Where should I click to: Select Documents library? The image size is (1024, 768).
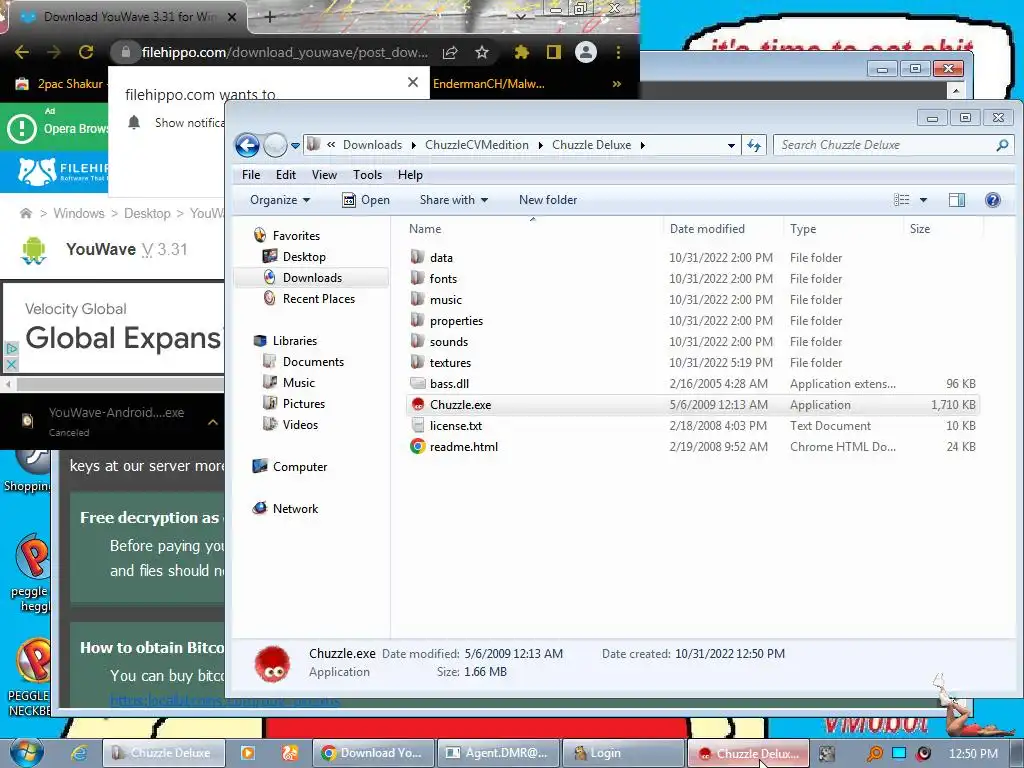point(313,362)
